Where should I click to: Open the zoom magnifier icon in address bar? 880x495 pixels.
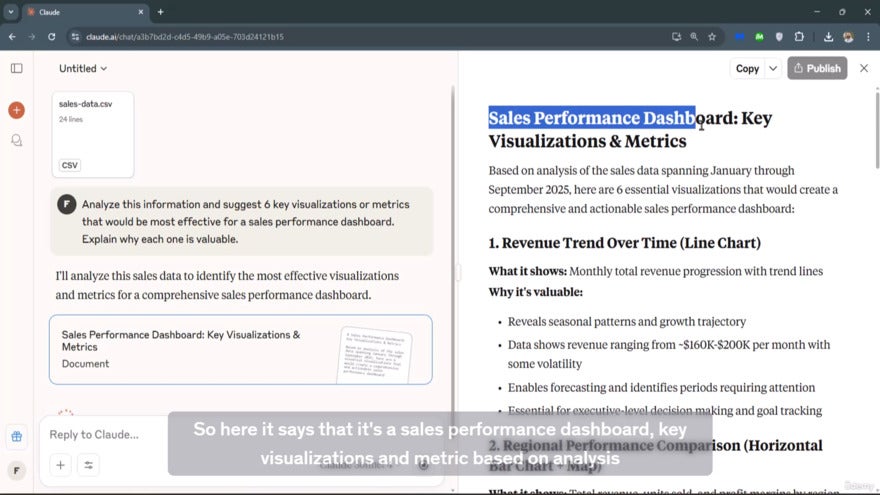pyautogui.click(x=694, y=36)
